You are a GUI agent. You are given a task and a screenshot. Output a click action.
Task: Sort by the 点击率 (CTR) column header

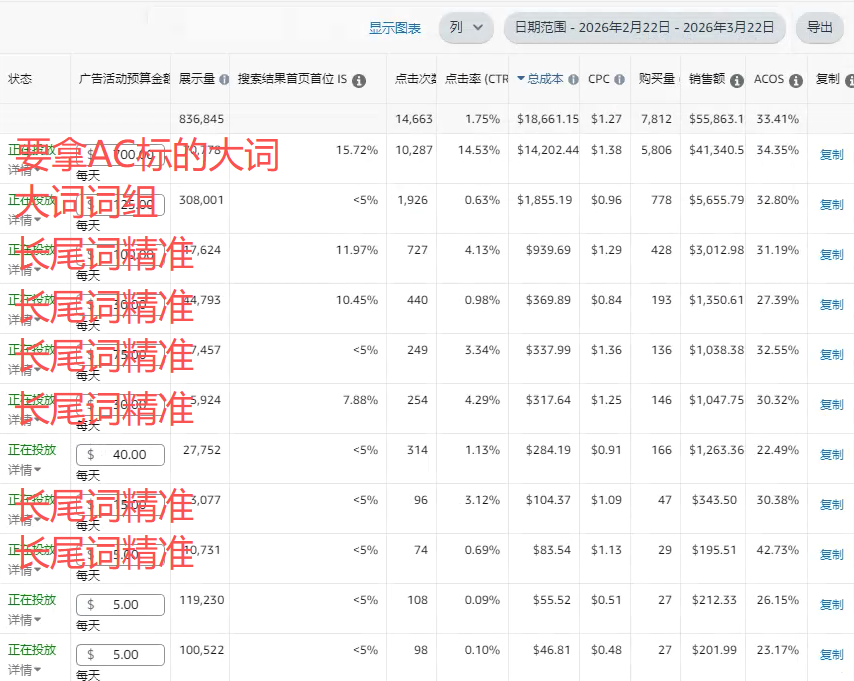pos(476,80)
